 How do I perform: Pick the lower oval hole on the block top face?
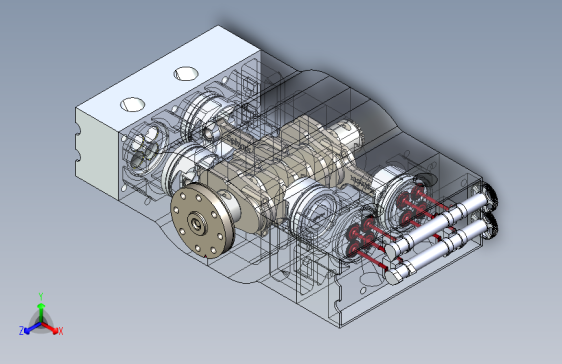133,104
